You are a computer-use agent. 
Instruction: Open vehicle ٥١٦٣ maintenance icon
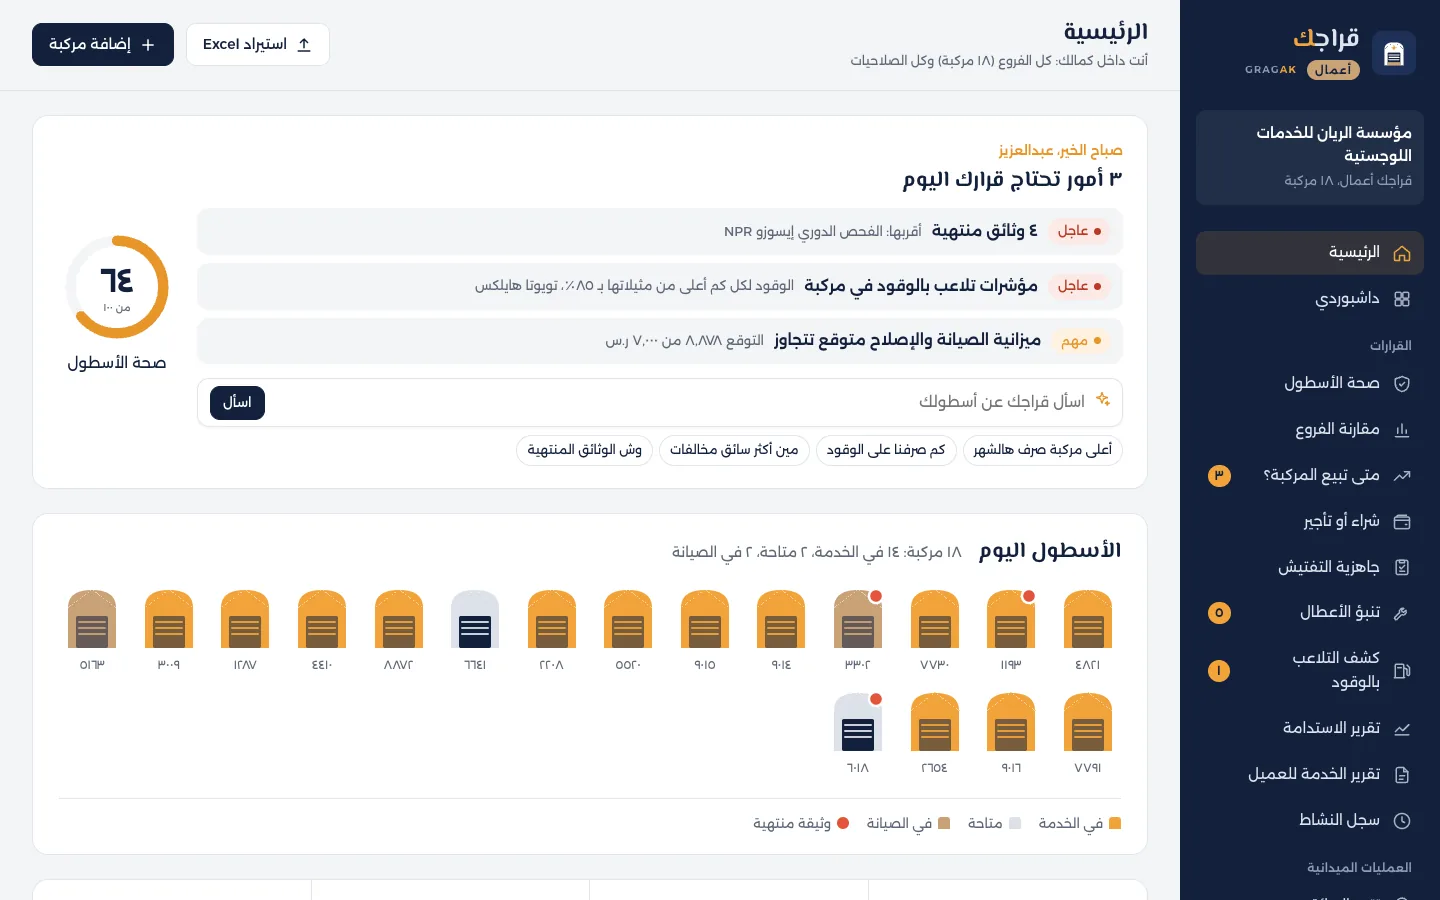coord(92,619)
